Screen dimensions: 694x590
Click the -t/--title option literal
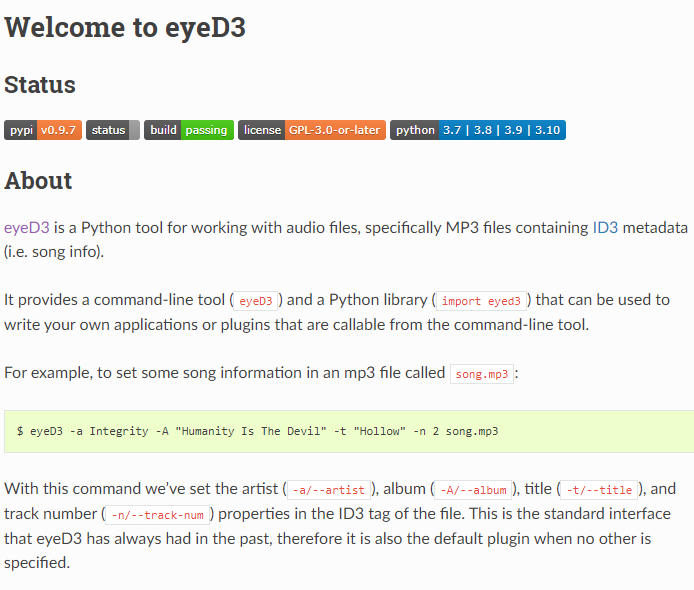[600, 490]
